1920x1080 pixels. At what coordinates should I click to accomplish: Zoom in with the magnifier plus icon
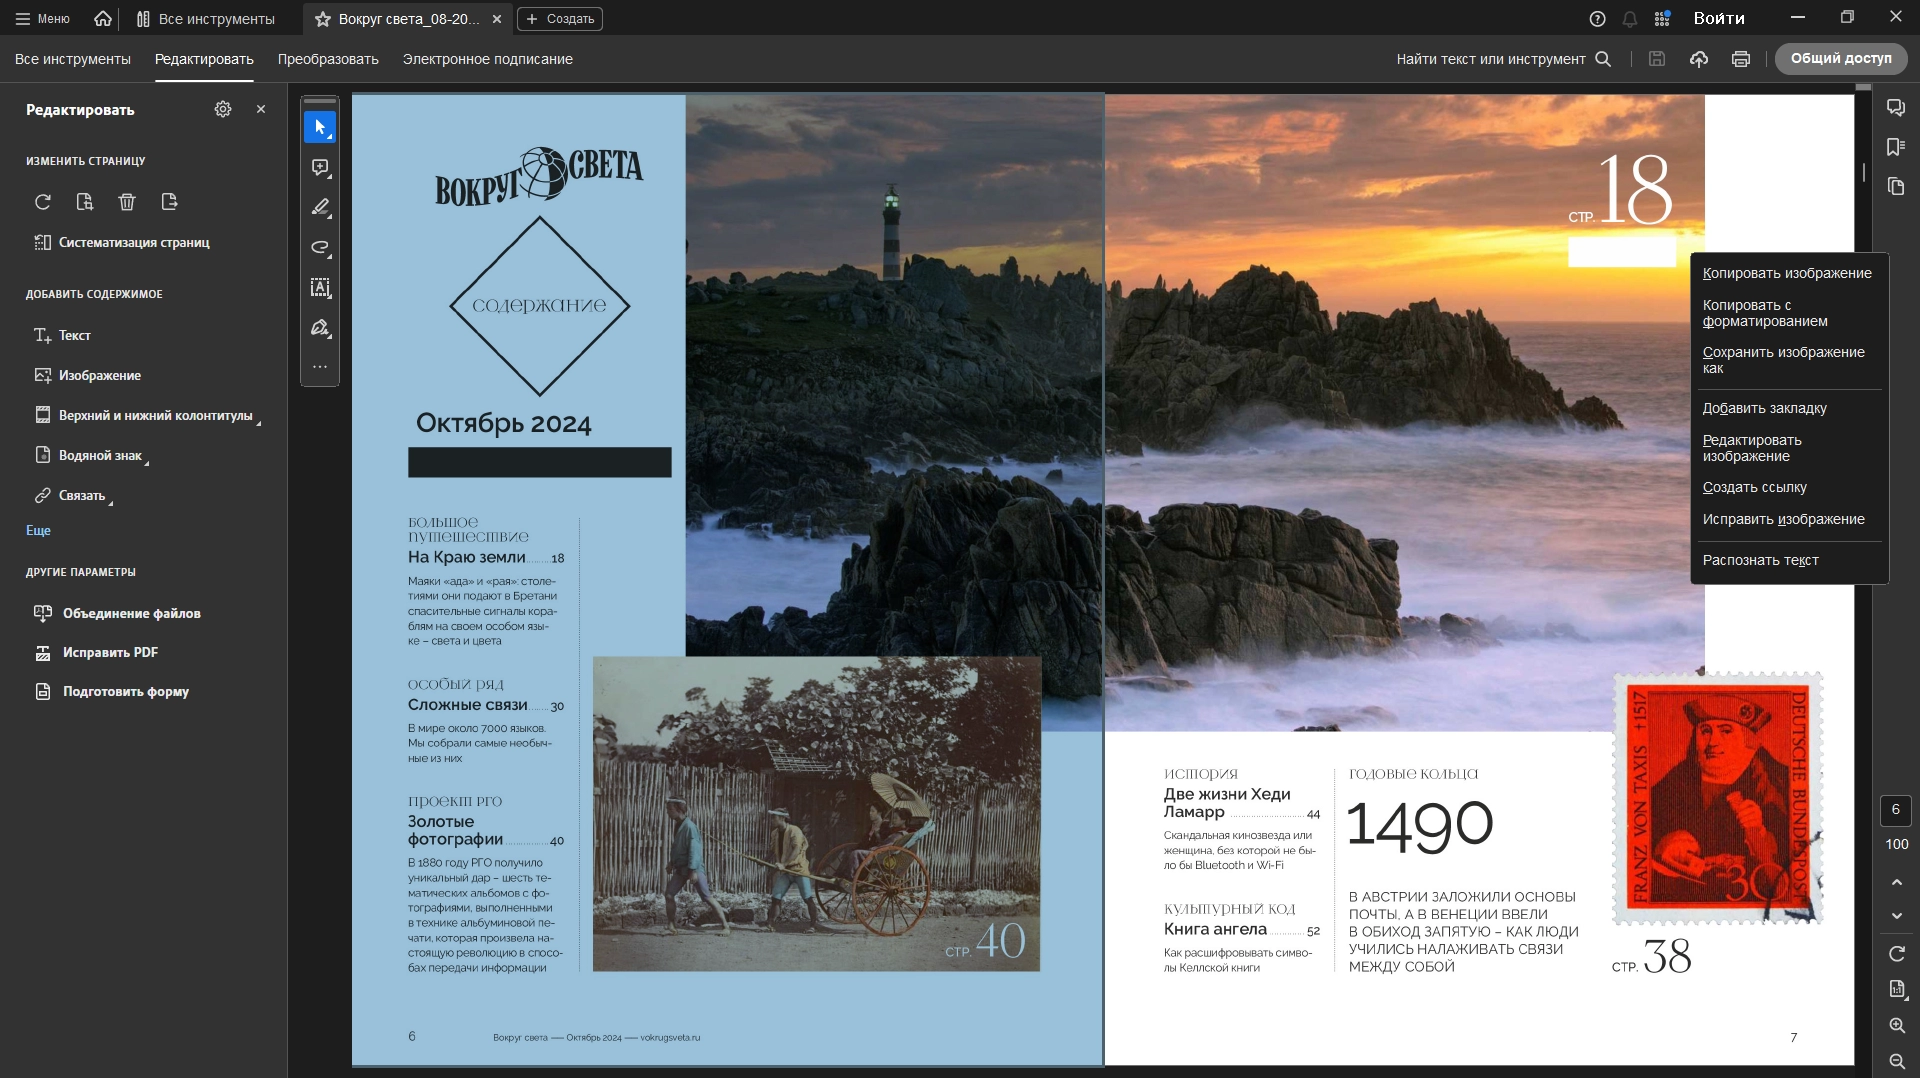click(1897, 1026)
